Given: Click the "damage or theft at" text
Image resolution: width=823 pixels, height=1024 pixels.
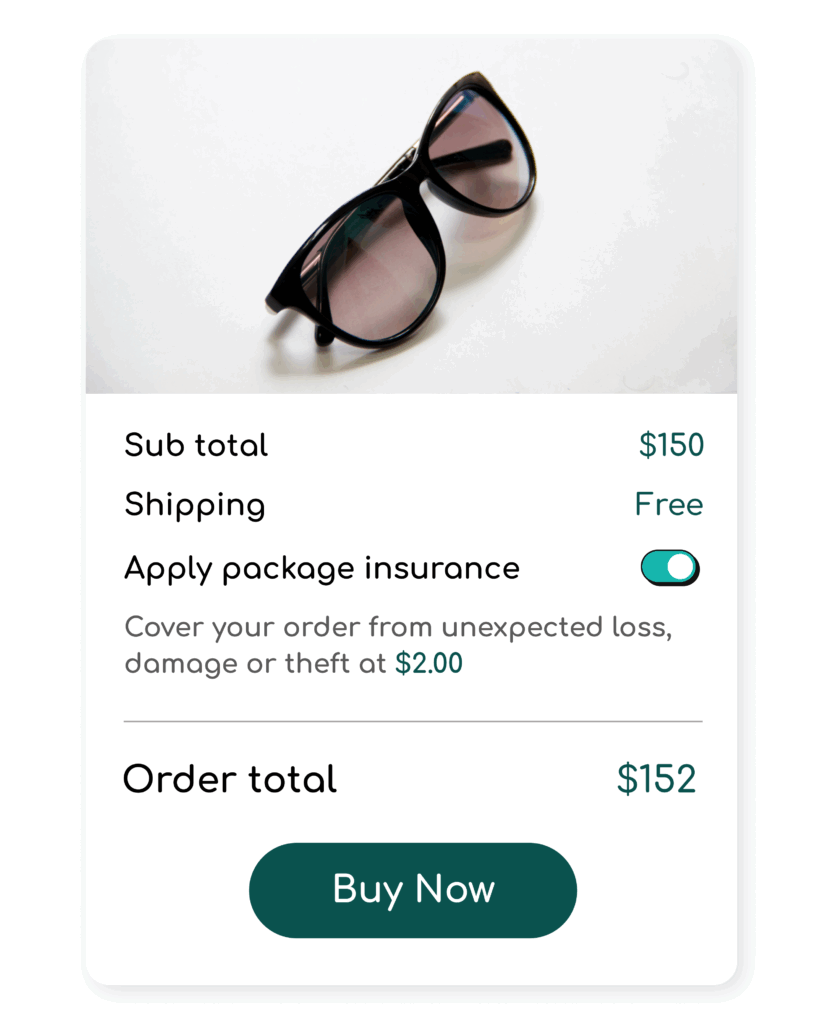Looking at the screenshot, I should 256,663.
